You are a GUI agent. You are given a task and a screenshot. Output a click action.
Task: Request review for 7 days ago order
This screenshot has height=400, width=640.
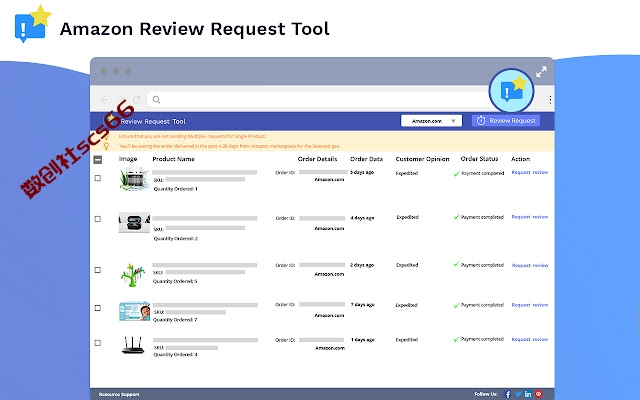point(530,305)
